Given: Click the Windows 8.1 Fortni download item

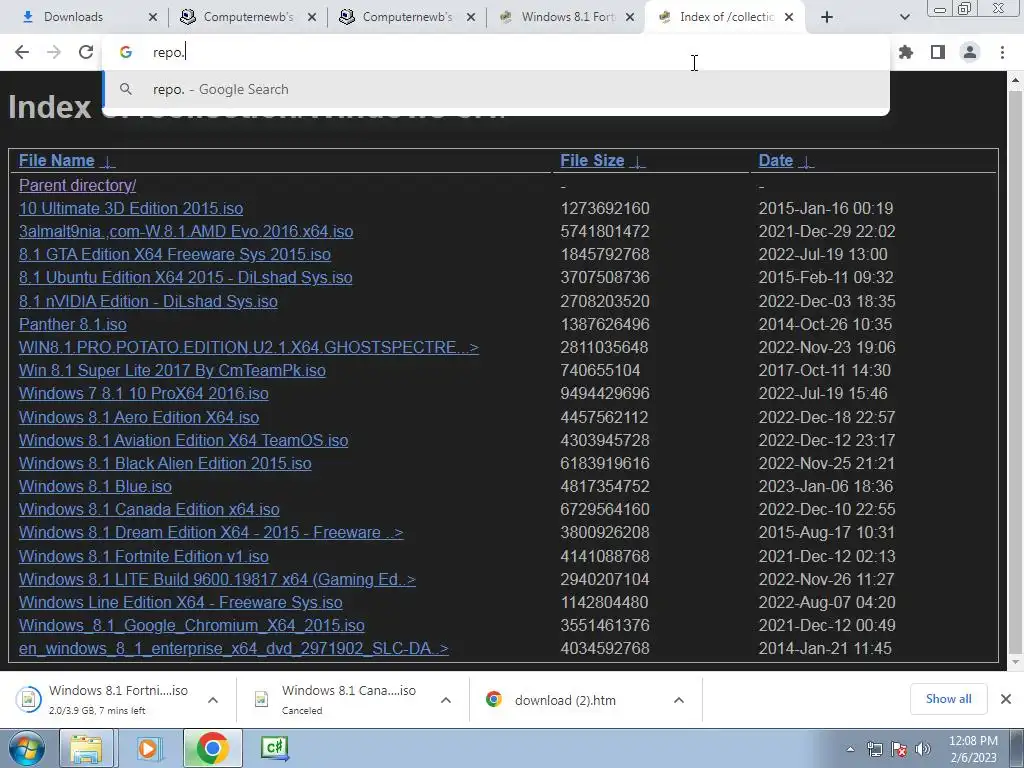Looking at the screenshot, I should 104,700.
